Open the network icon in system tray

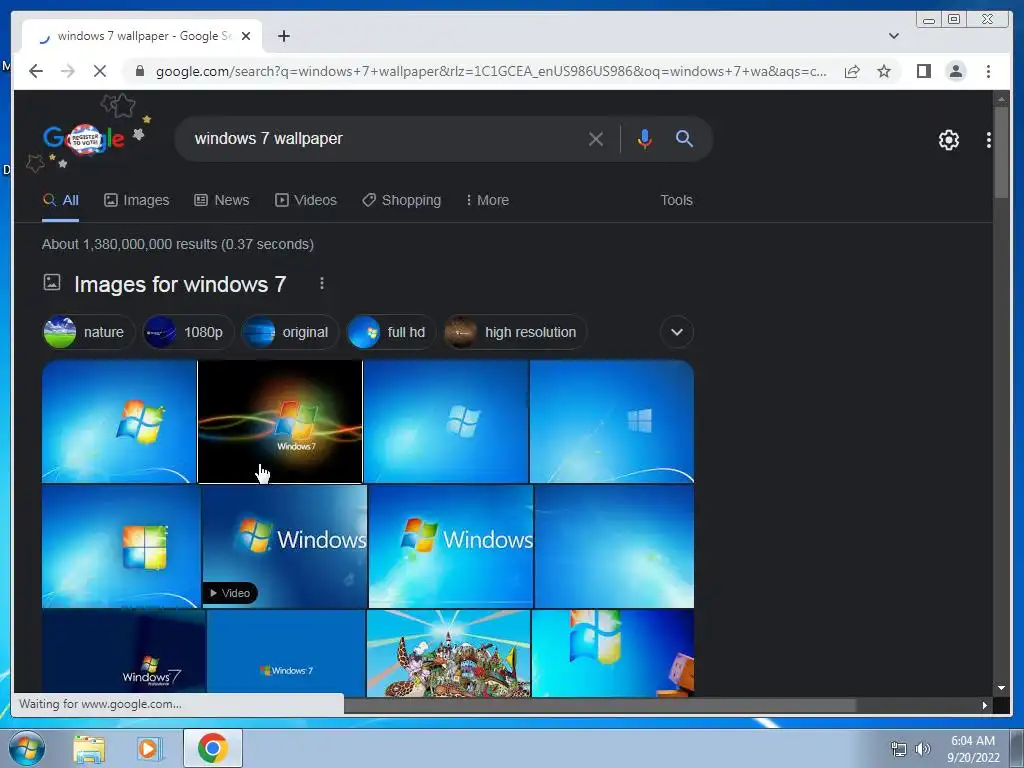[899, 748]
